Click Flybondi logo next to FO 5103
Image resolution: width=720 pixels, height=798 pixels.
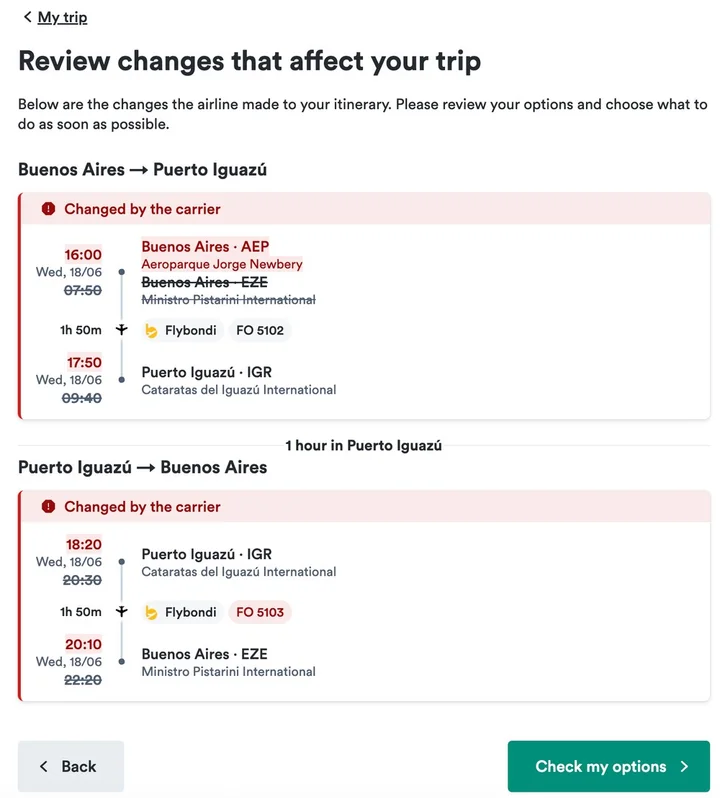pyautogui.click(x=151, y=613)
